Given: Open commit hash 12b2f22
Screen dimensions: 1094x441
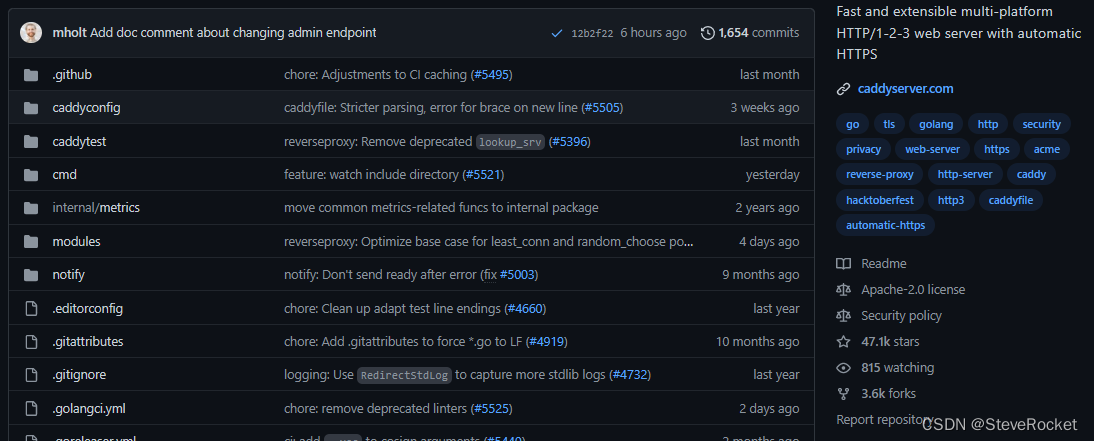Looking at the screenshot, I should click(592, 33).
